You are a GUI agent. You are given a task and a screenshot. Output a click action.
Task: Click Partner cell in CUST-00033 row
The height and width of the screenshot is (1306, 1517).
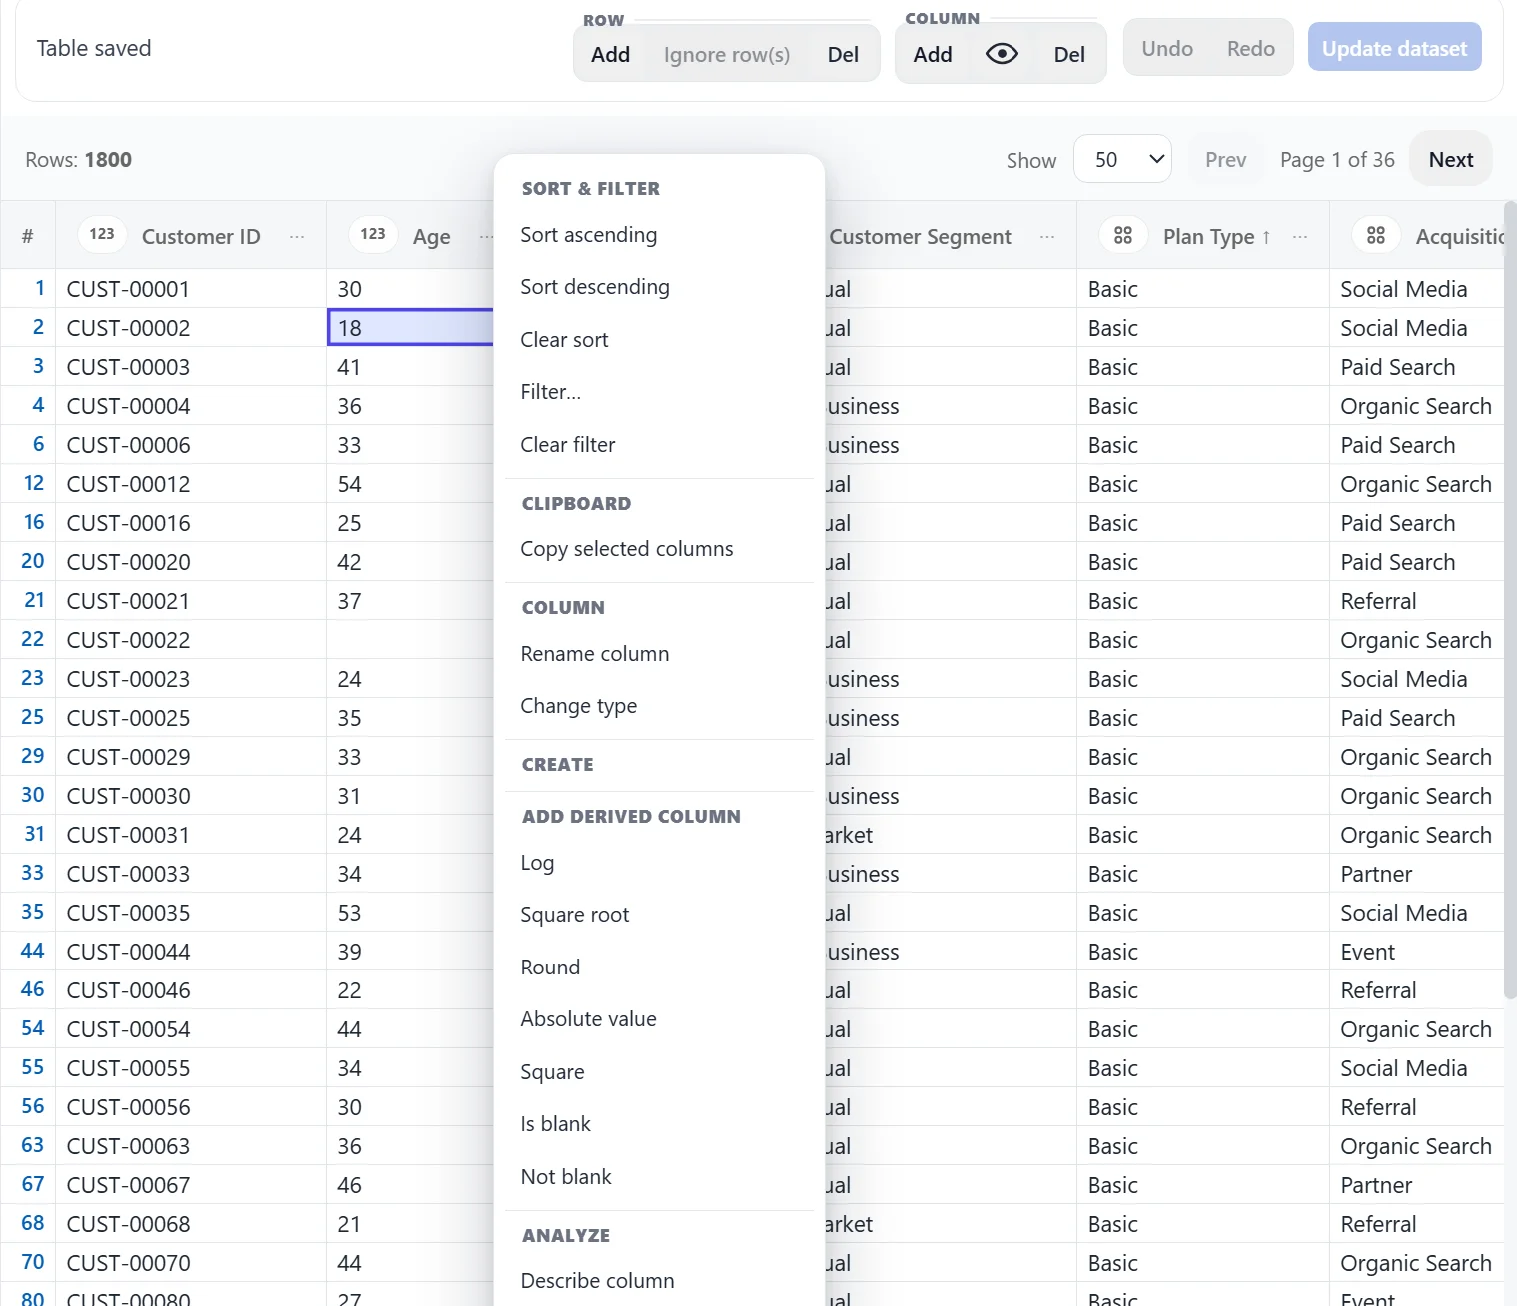[x=1417, y=874]
